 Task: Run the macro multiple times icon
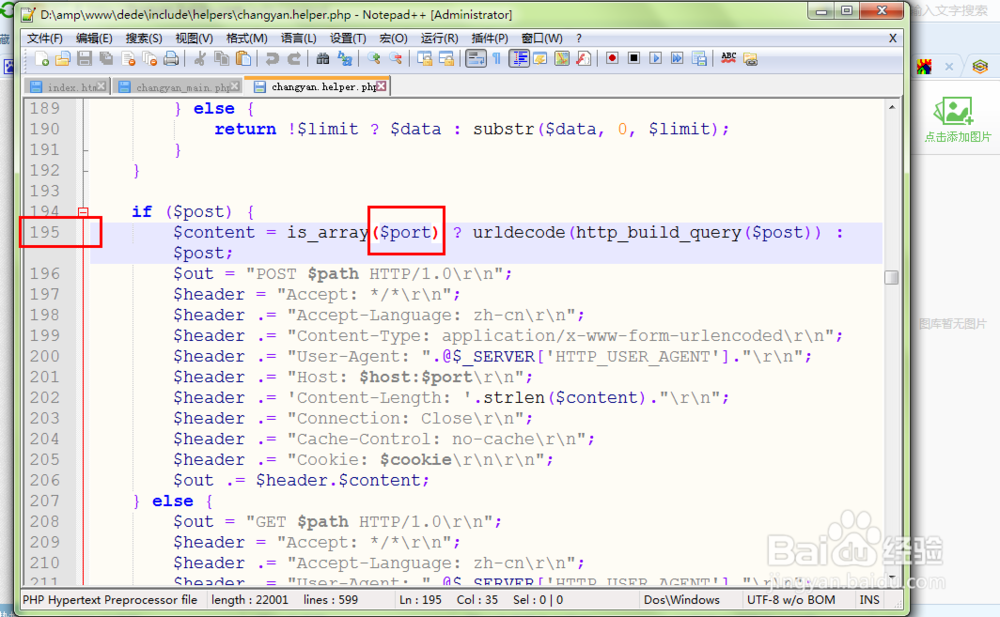click(x=677, y=59)
